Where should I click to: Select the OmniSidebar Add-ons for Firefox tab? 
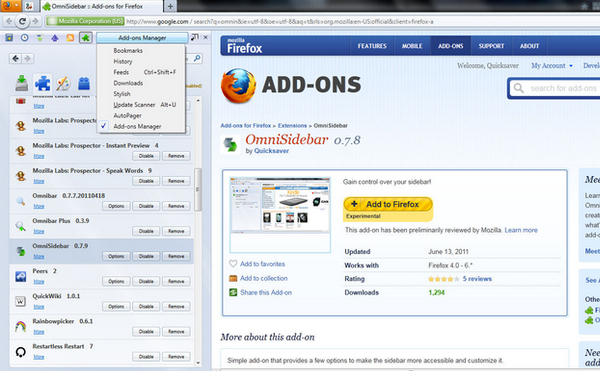tap(101, 6)
